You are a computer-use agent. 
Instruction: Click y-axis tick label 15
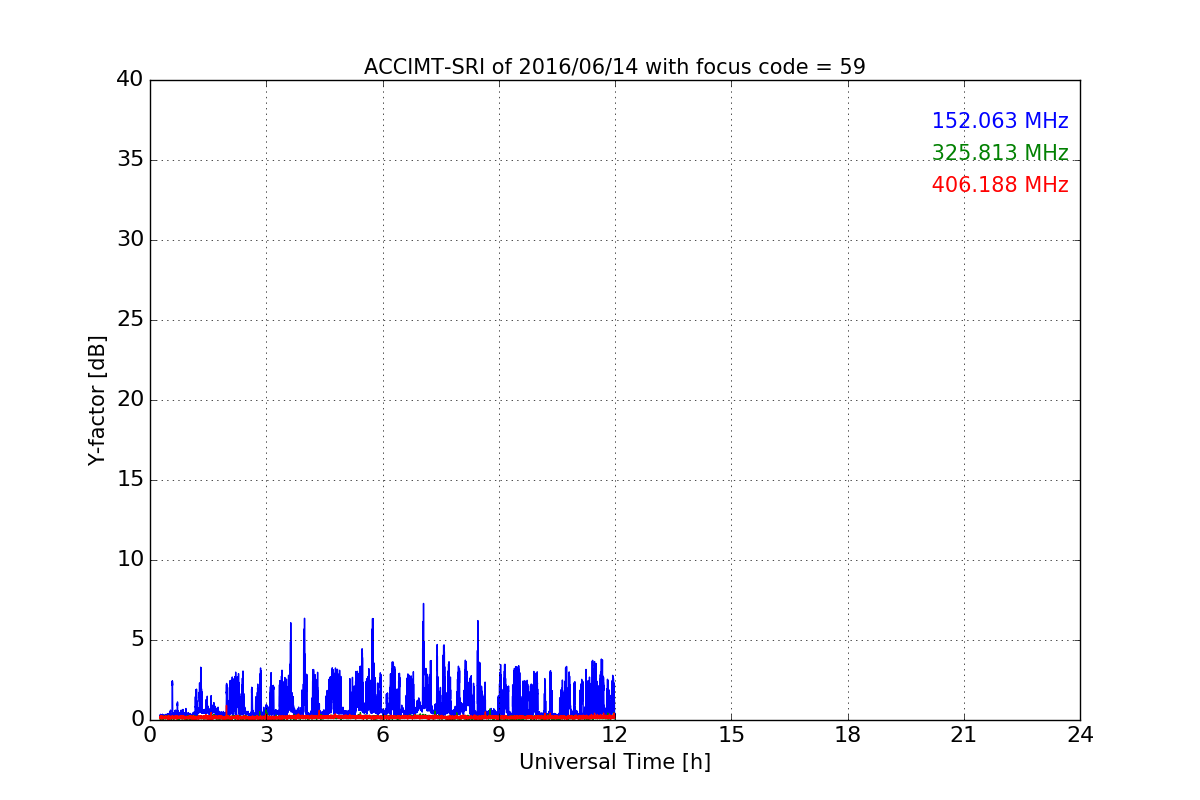coord(130,480)
